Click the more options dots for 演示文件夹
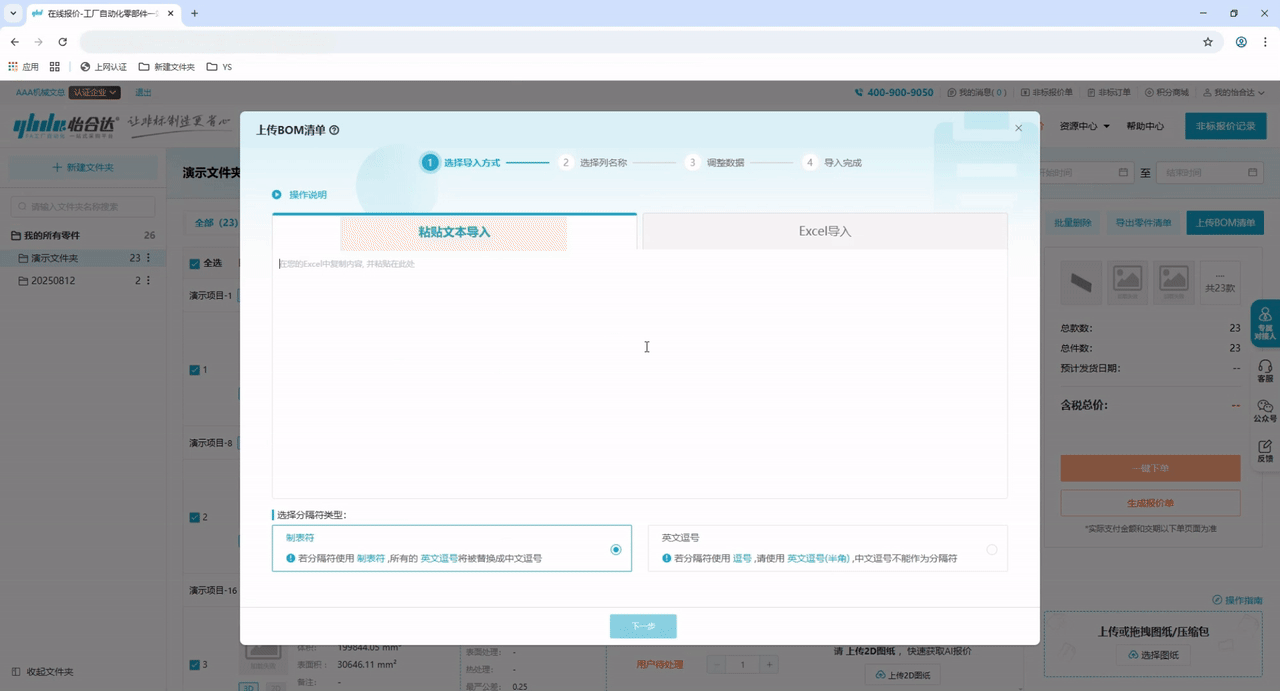The height and width of the screenshot is (691, 1280). [149, 258]
